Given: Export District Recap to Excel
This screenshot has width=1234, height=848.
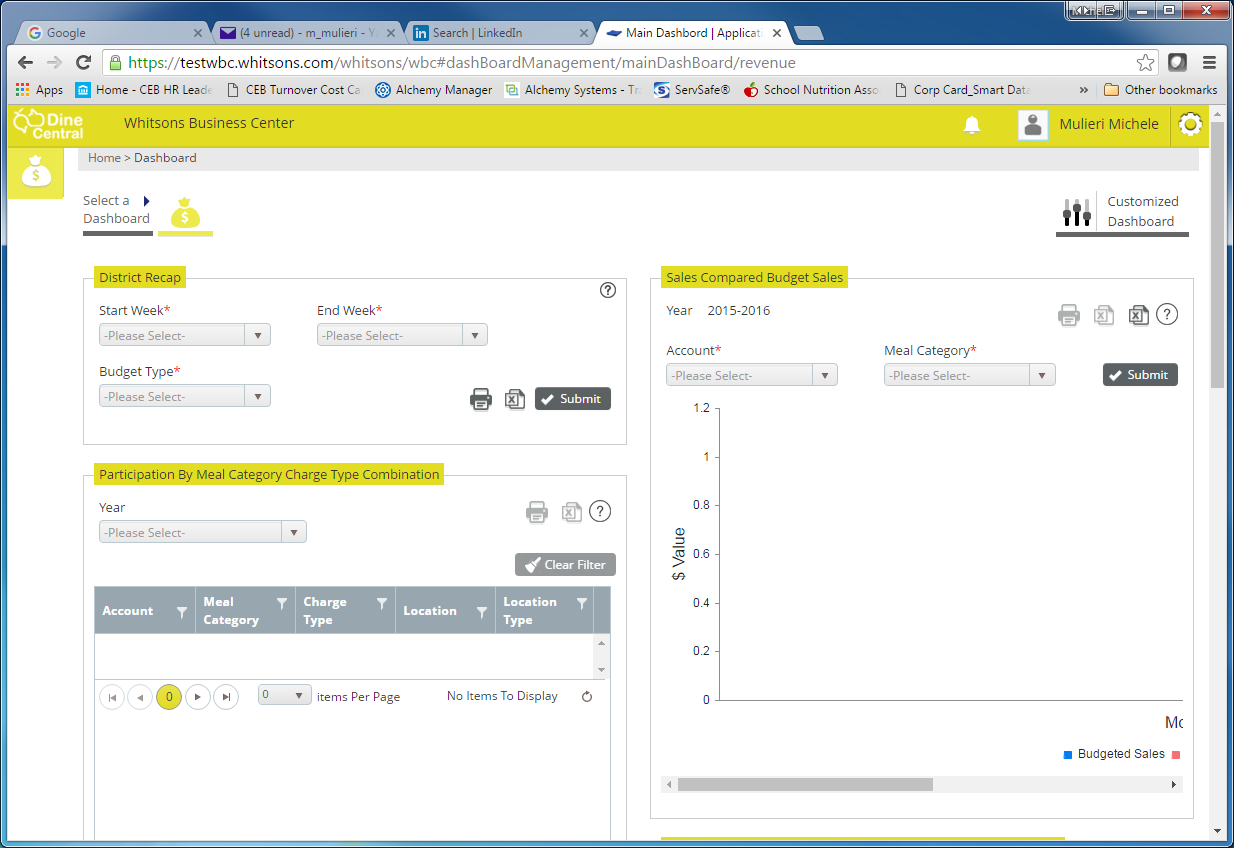Looking at the screenshot, I should coord(514,399).
